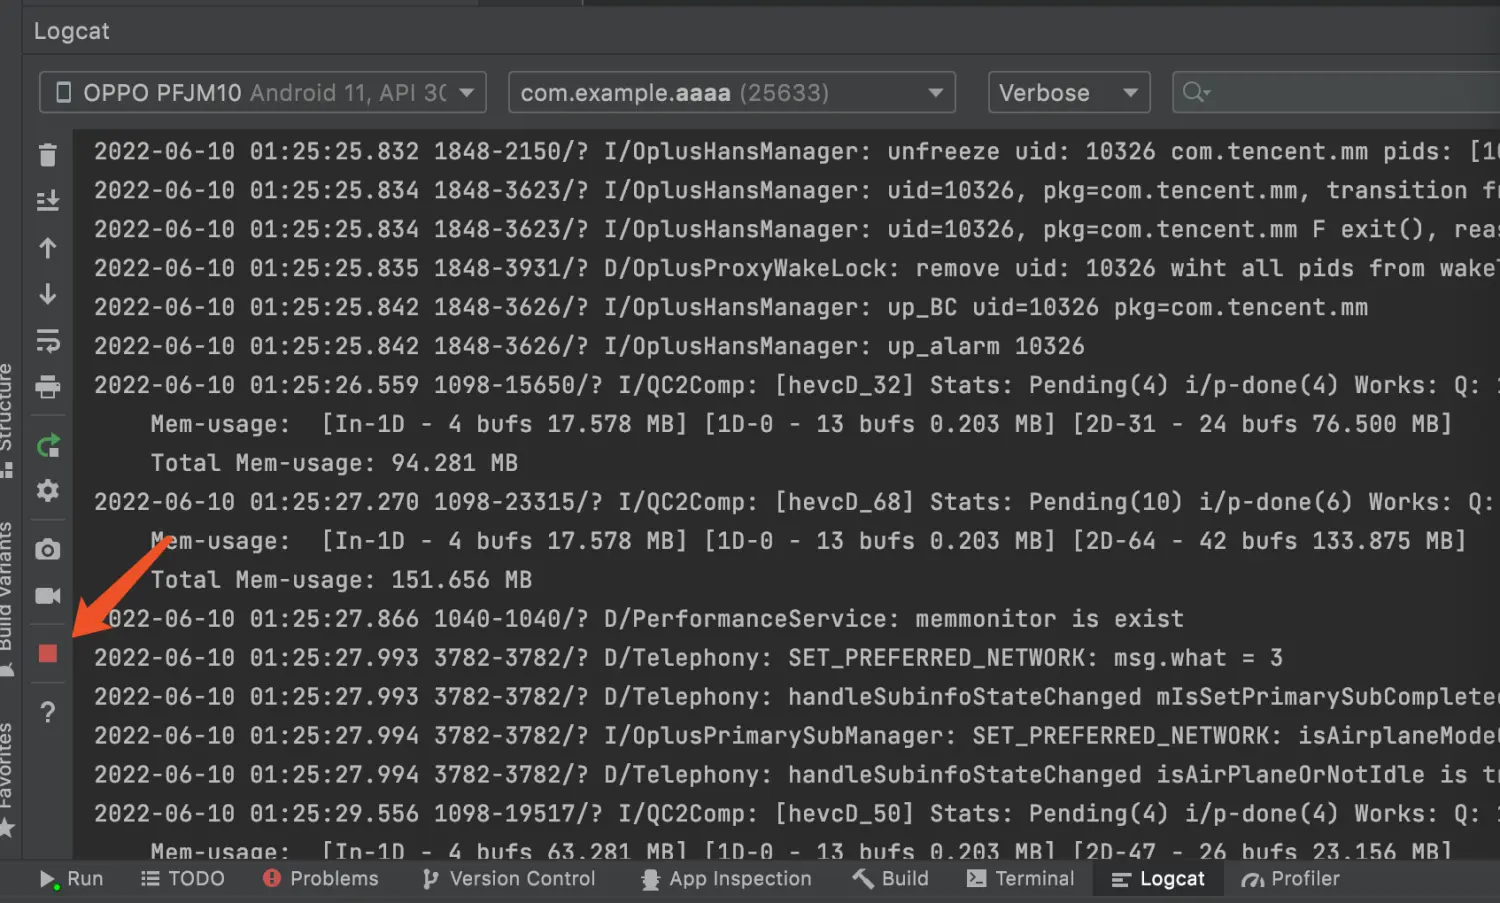Toggle soft-wrap for log lines
1500x903 pixels.
(47, 341)
